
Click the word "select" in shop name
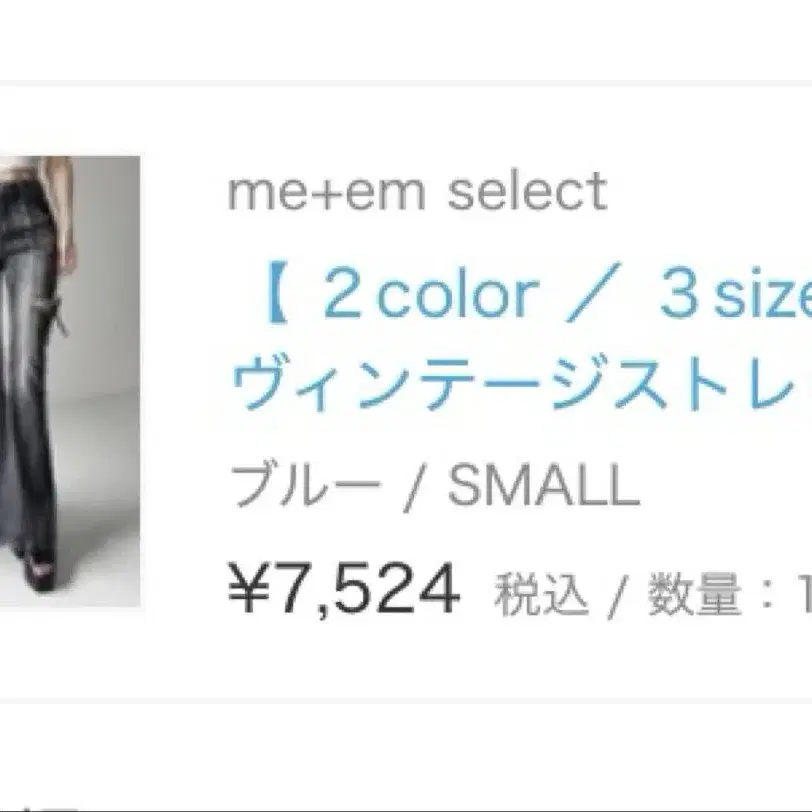(527, 191)
